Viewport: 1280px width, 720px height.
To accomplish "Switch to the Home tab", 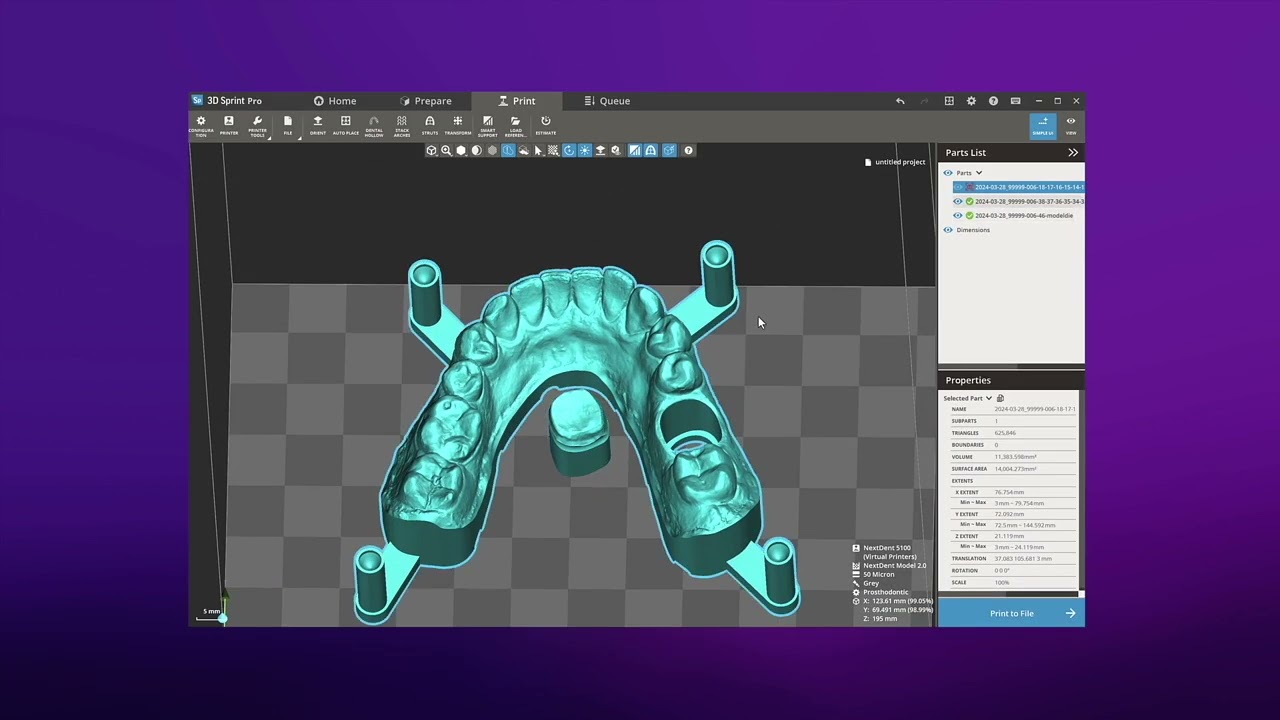I will point(335,101).
